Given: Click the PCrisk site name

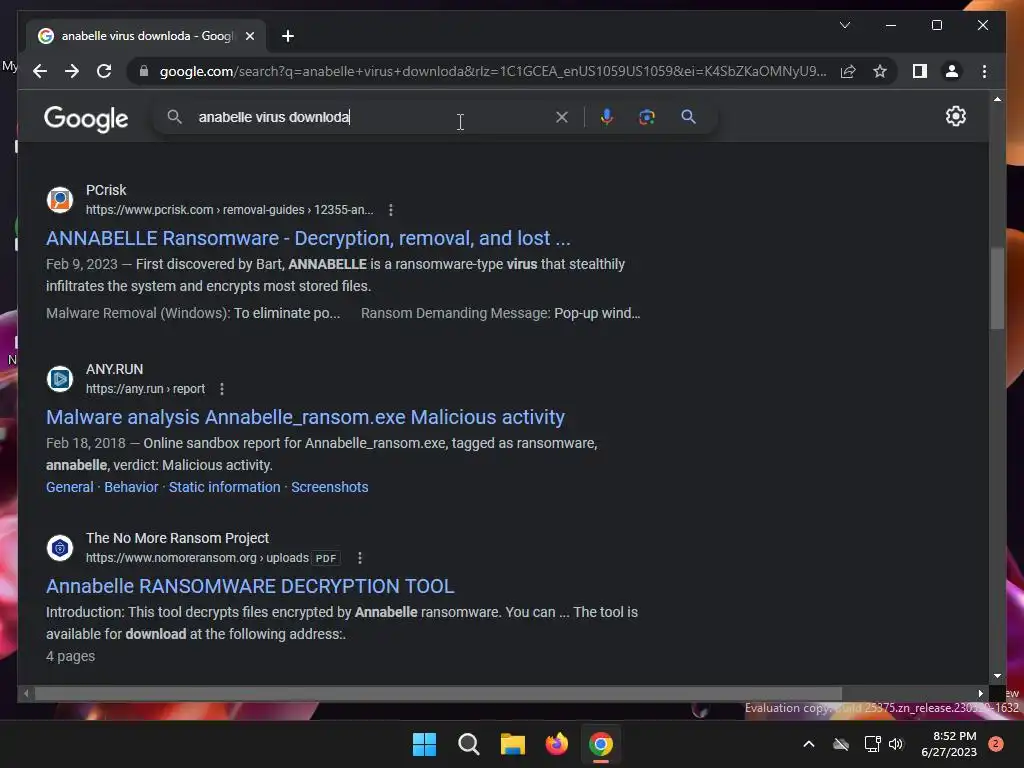Looking at the screenshot, I should pos(106,190).
